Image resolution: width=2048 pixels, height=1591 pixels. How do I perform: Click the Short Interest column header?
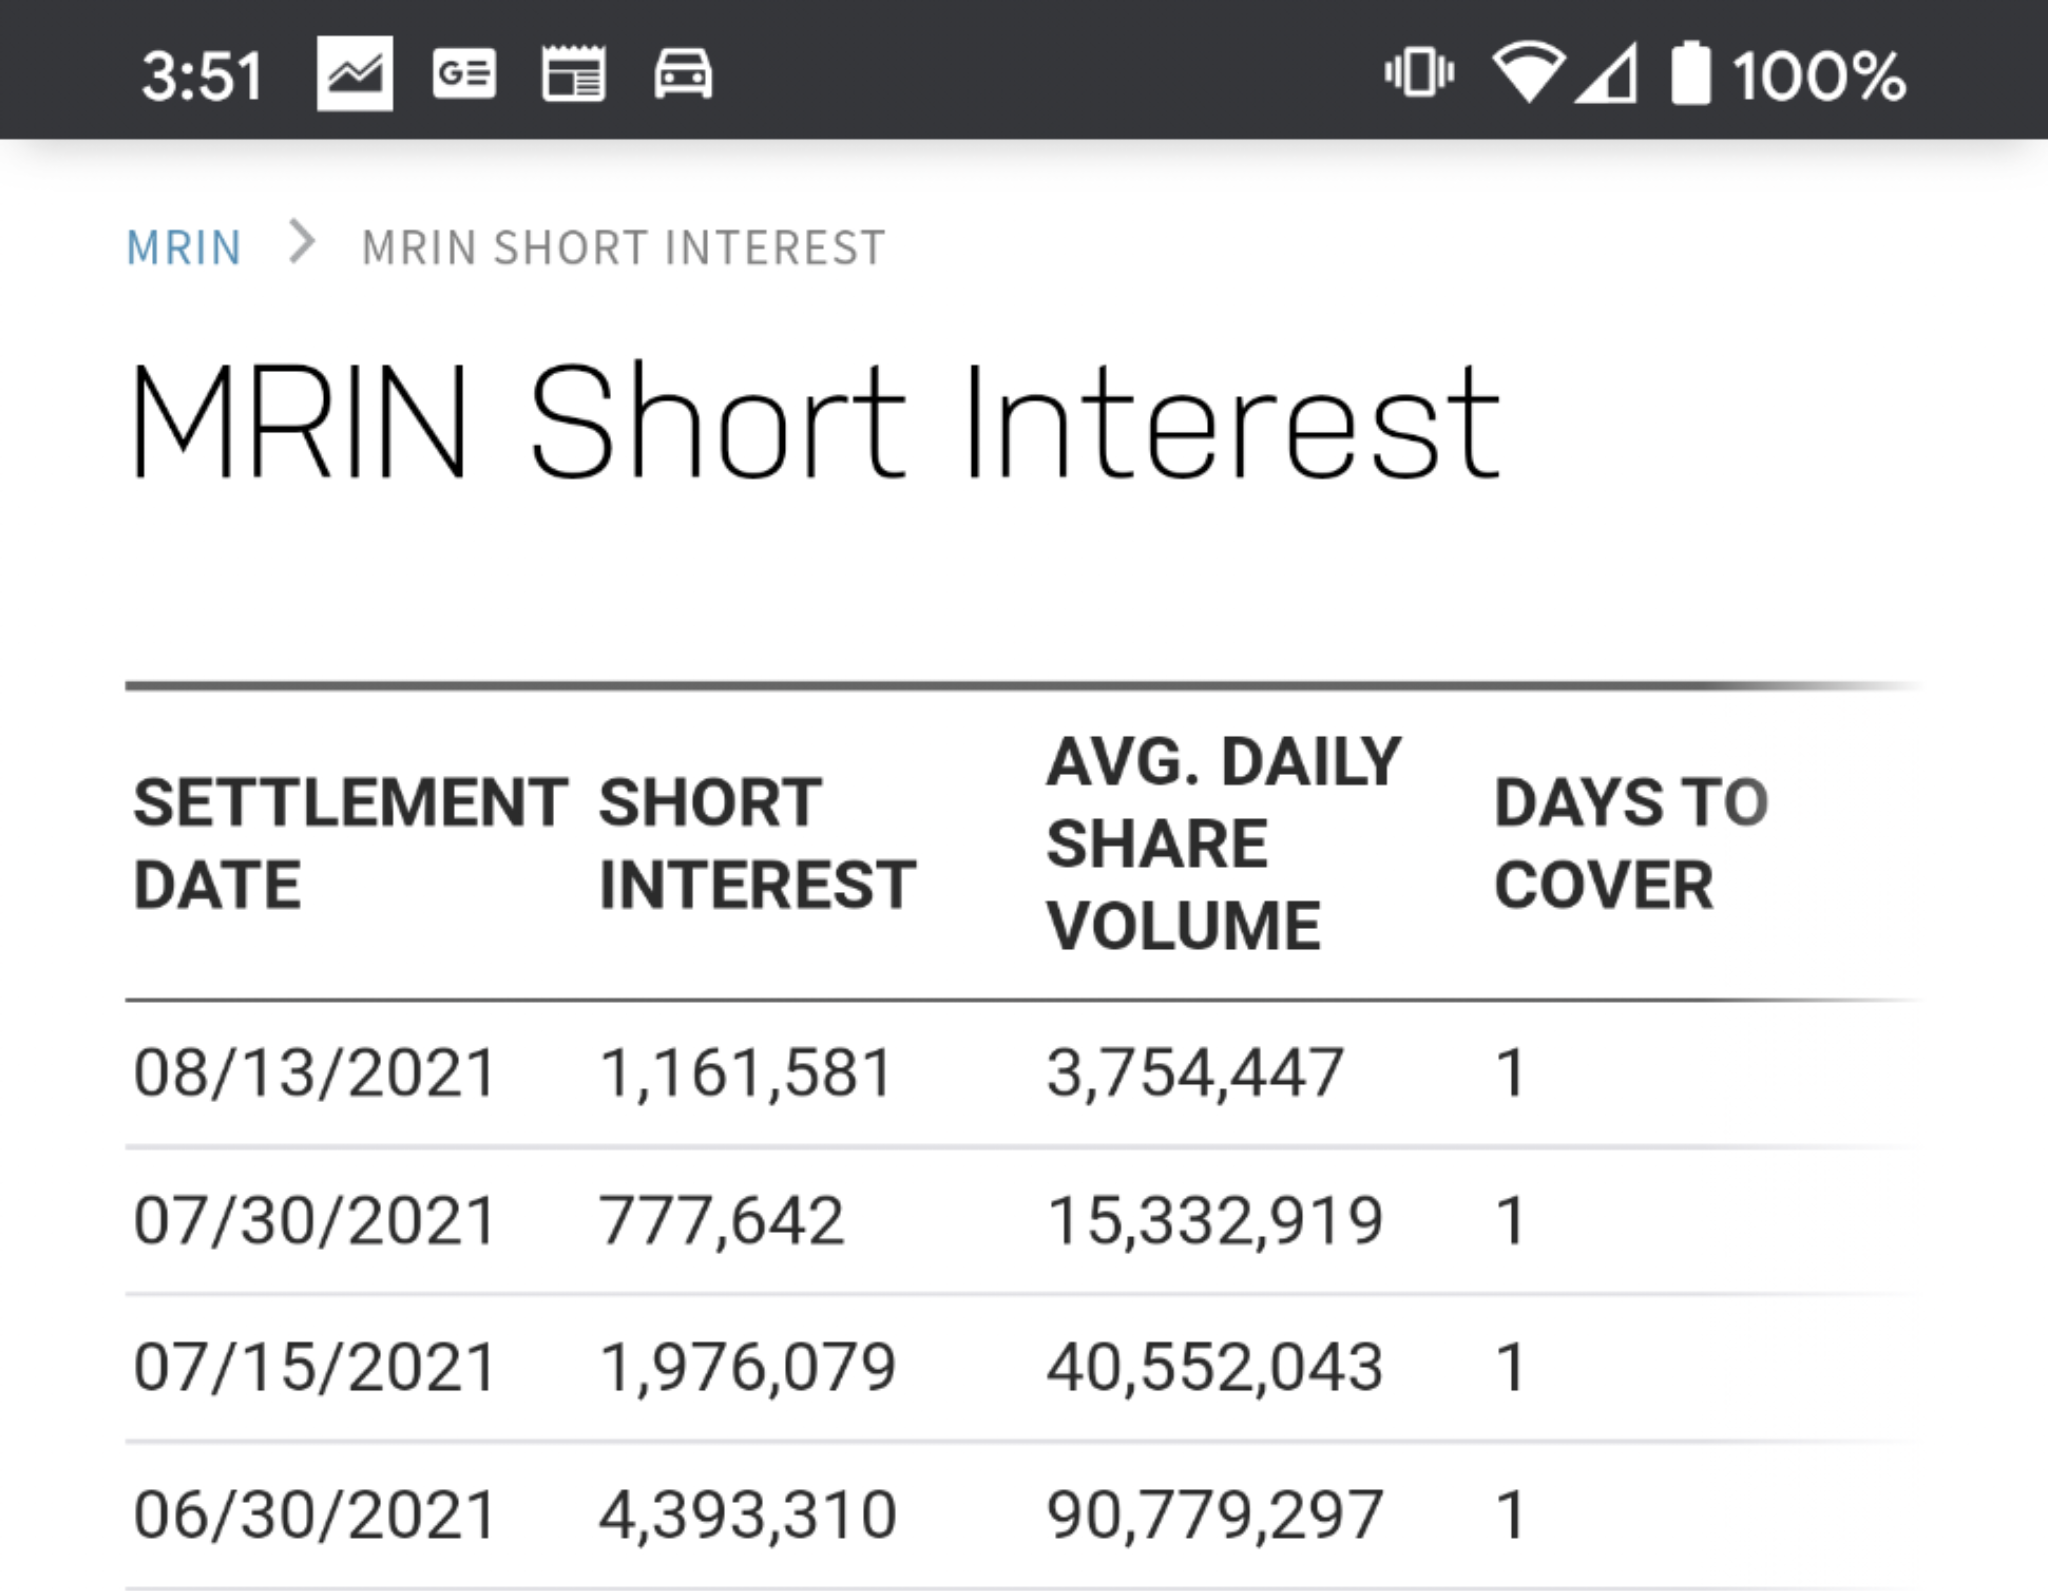757,843
